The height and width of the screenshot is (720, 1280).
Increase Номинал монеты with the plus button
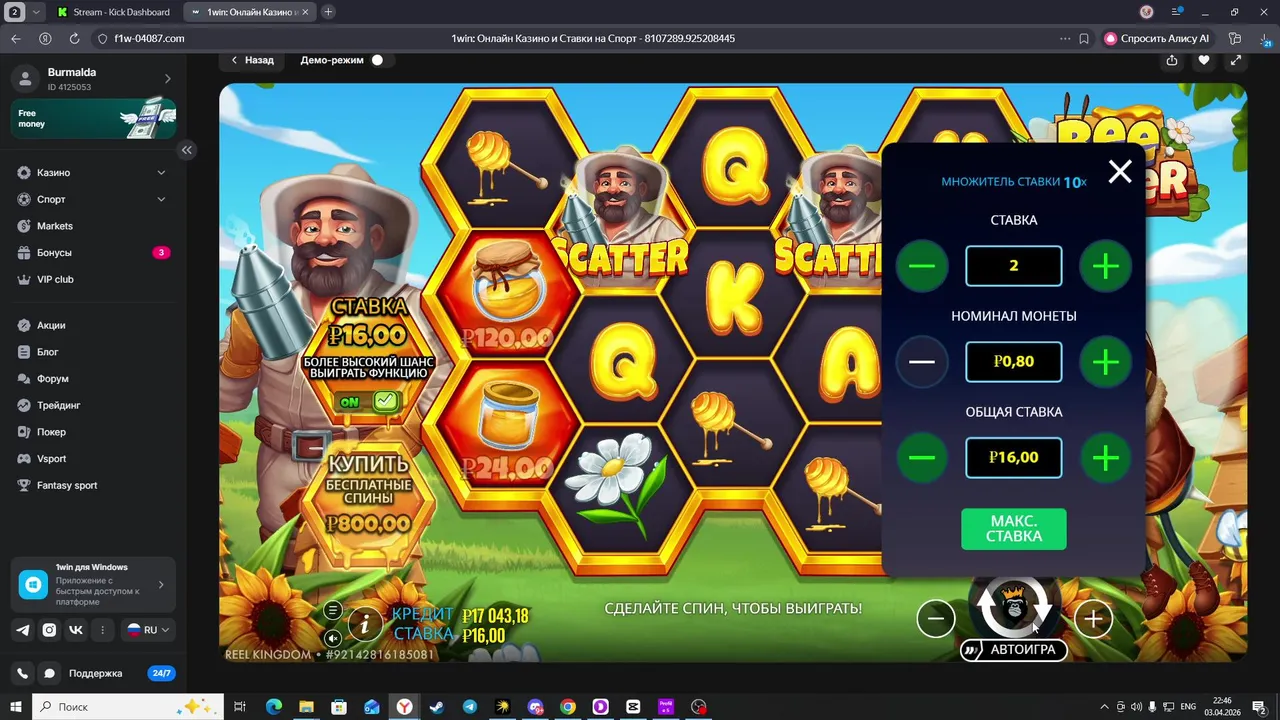point(1105,362)
